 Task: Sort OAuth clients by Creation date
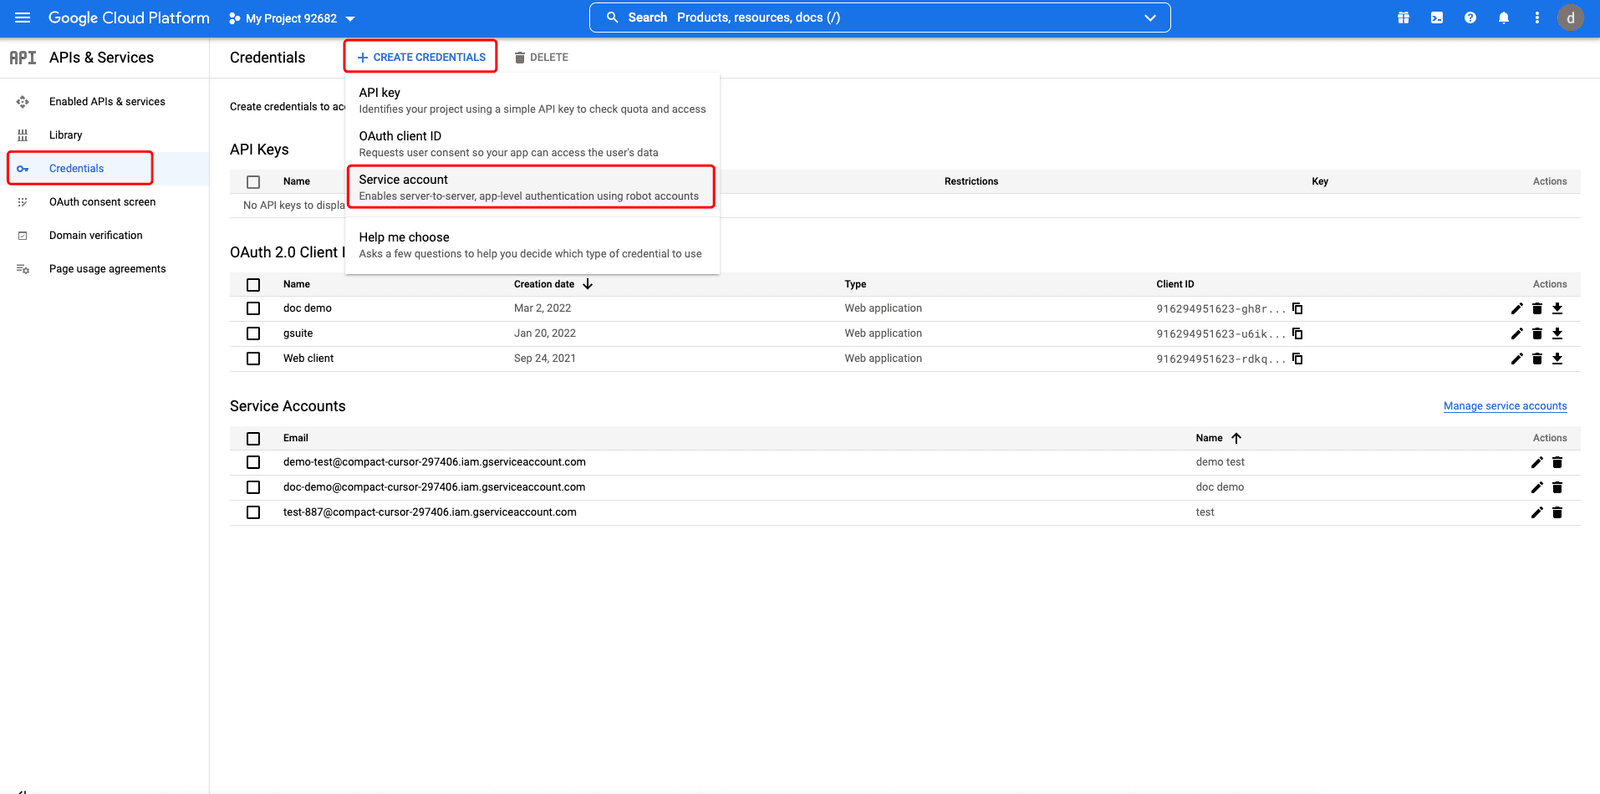coord(553,284)
